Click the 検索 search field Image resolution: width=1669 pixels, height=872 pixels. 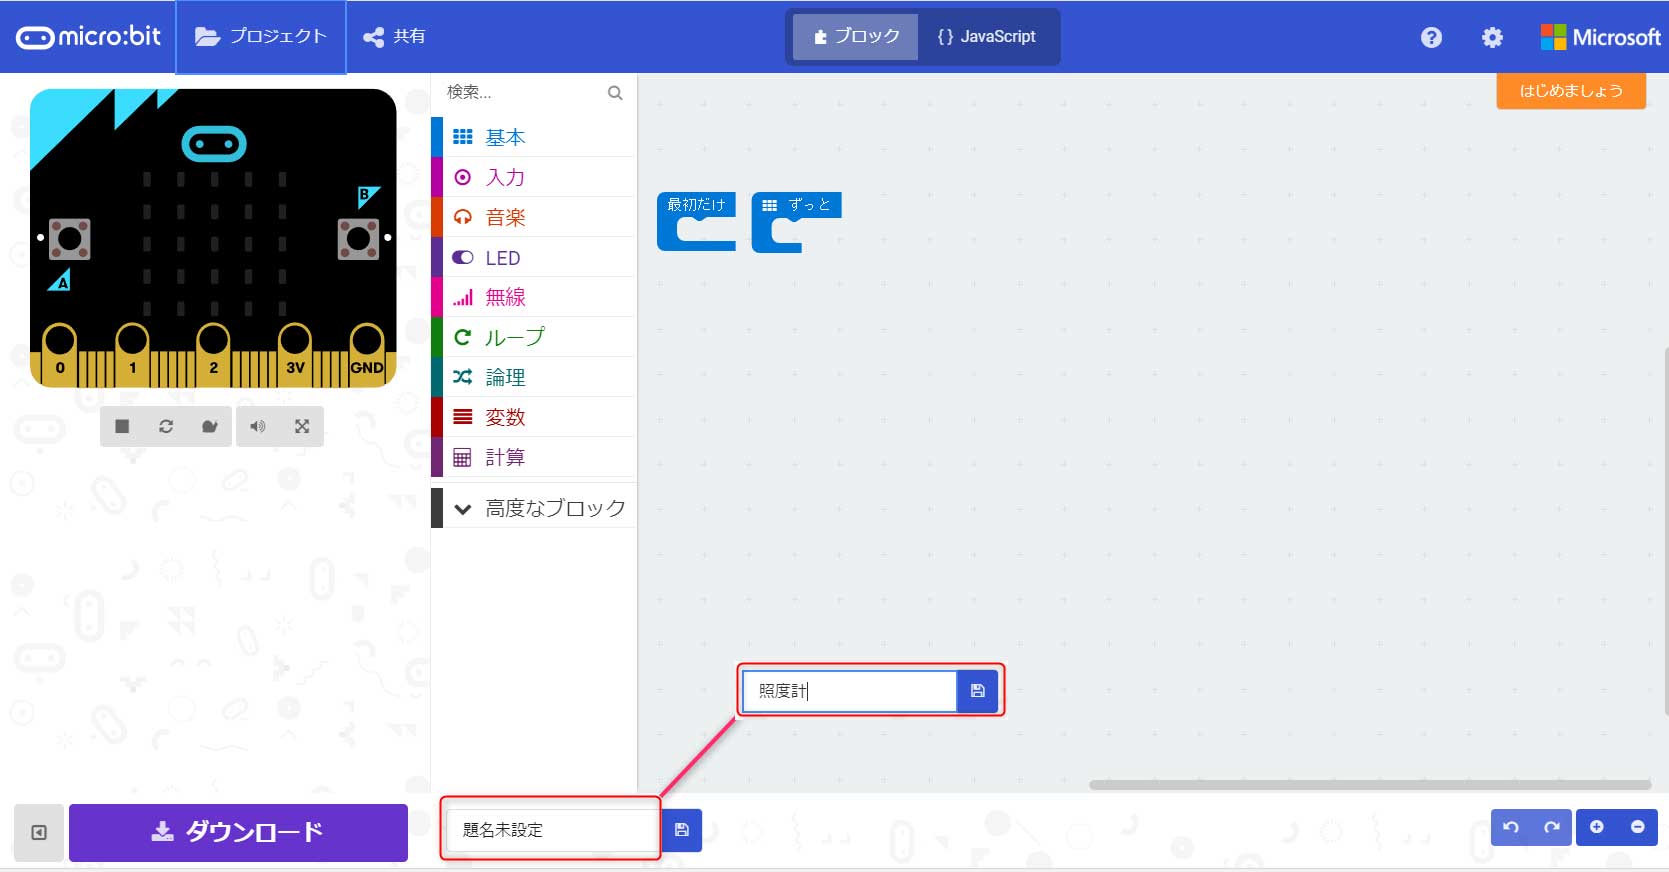pyautogui.click(x=522, y=92)
